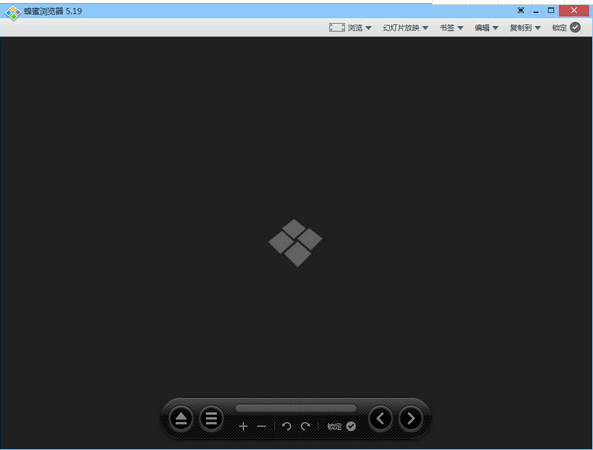
Task: Click the 蜂蜜浏览器 app logo in title bar
Action: pos(12,12)
